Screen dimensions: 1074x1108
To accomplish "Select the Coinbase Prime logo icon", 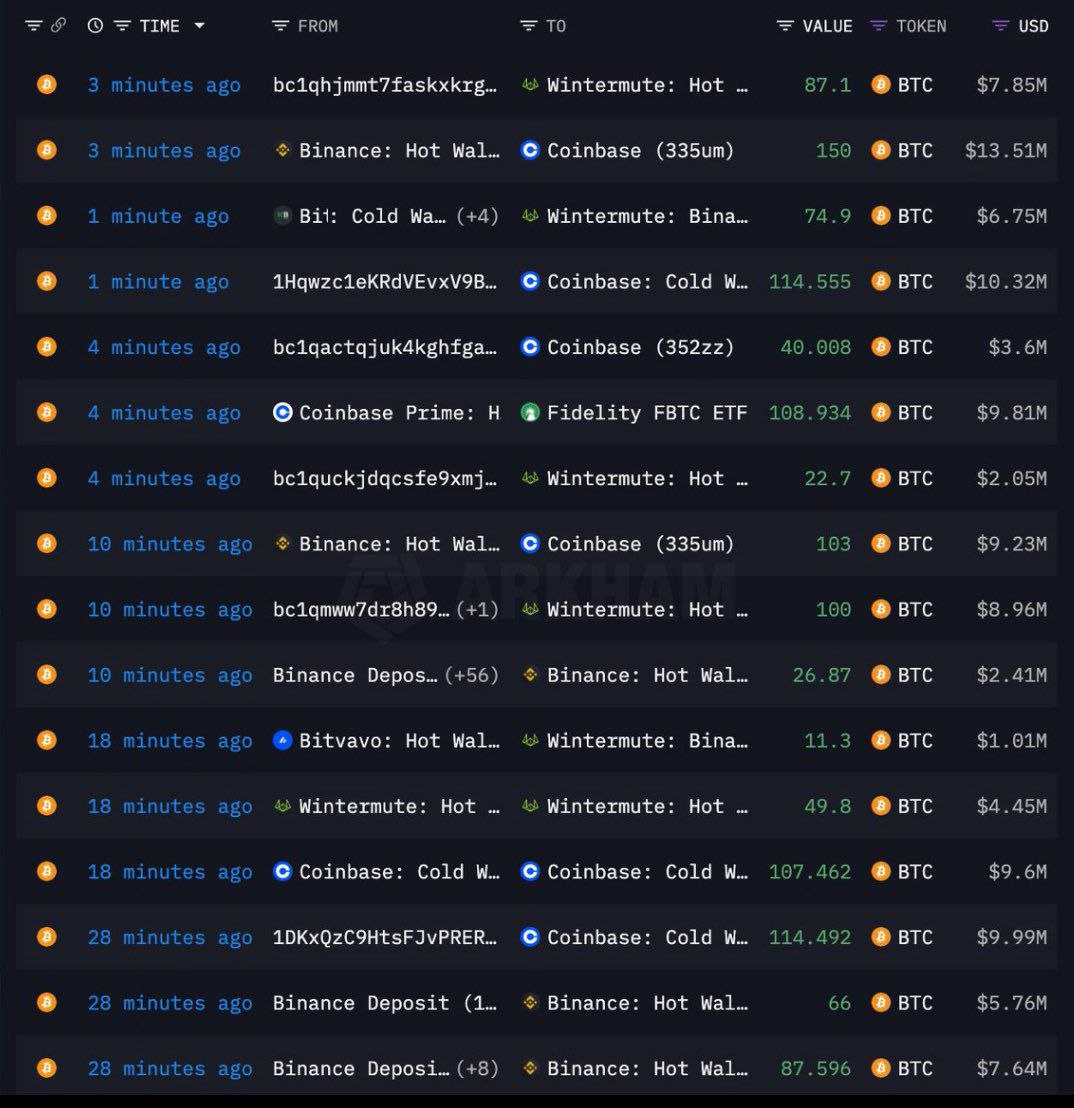I will 284,412.
